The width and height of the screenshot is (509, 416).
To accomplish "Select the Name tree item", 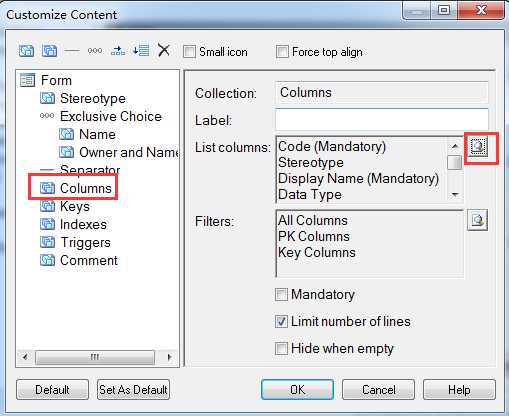I will click(97, 134).
